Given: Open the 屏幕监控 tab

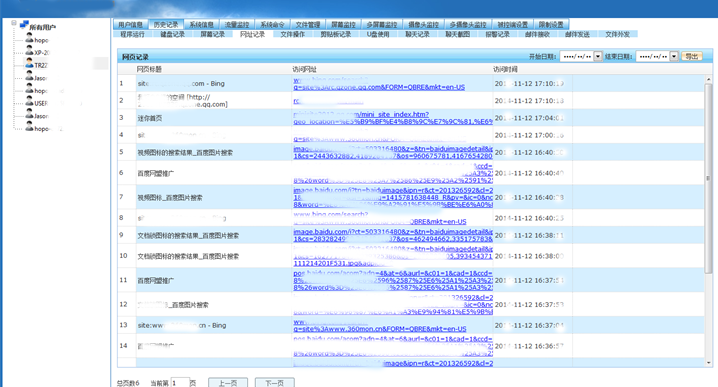Looking at the screenshot, I should (343, 25).
